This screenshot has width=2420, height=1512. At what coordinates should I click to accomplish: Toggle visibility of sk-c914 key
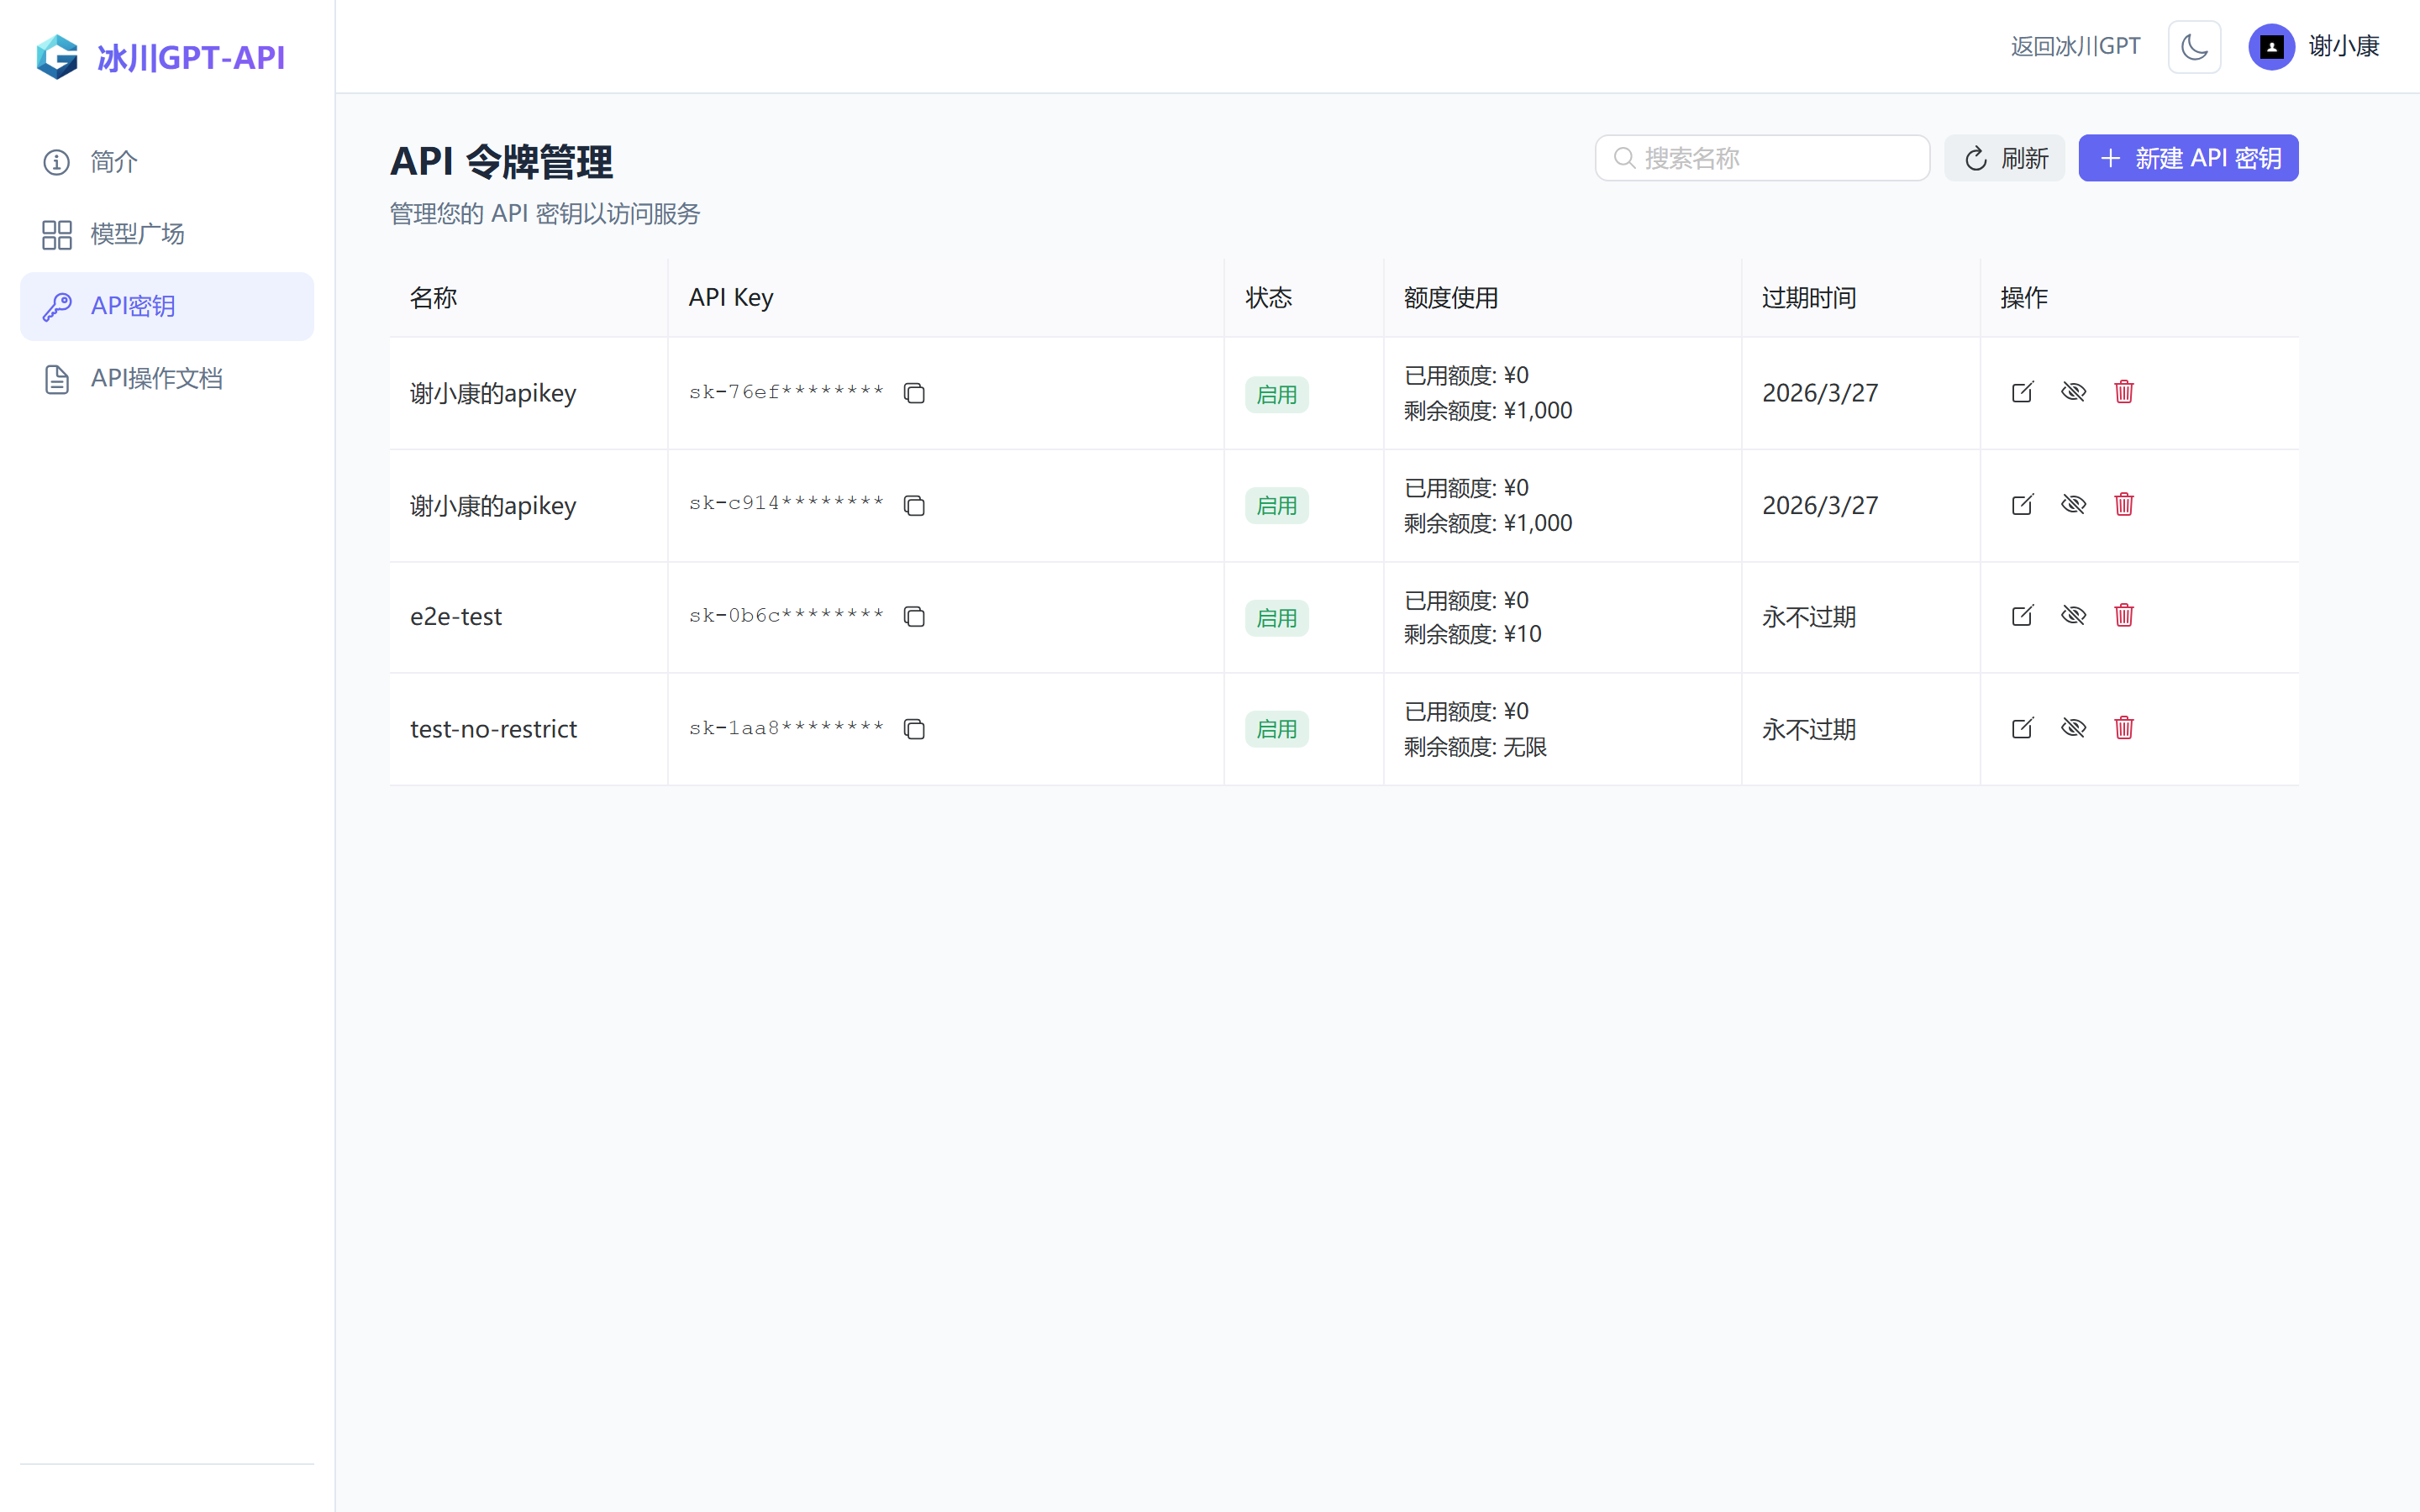pos(2074,505)
